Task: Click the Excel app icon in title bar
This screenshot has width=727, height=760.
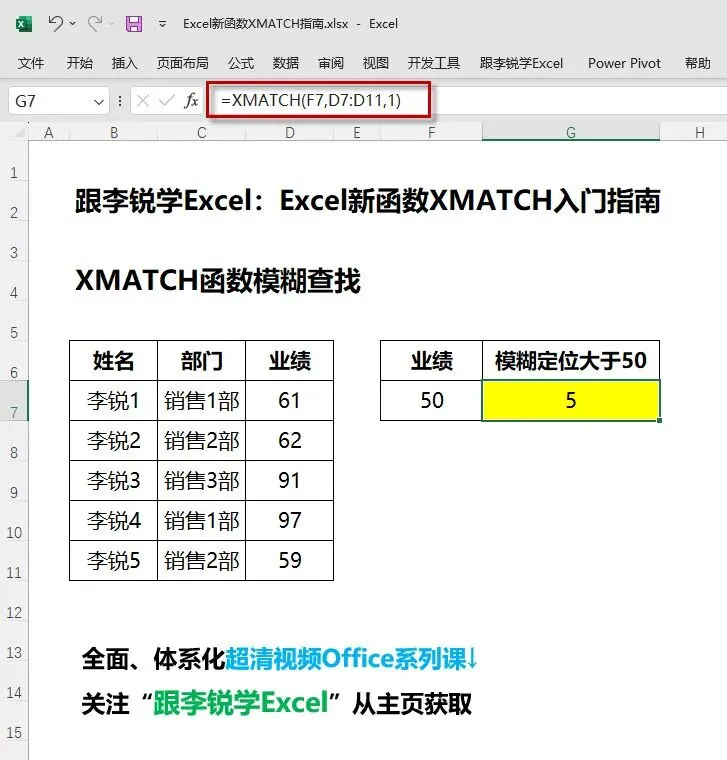Action: coord(24,23)
